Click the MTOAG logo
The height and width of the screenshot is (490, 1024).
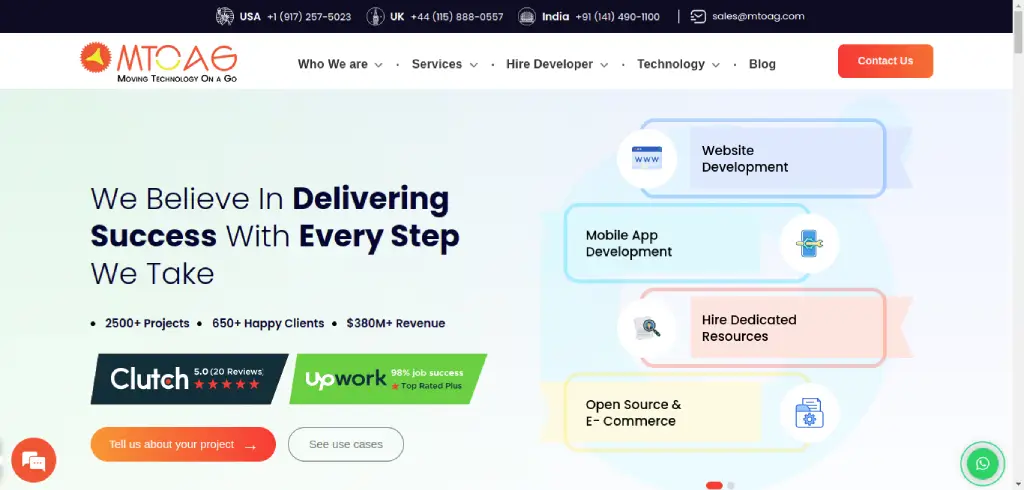point(158,62)
